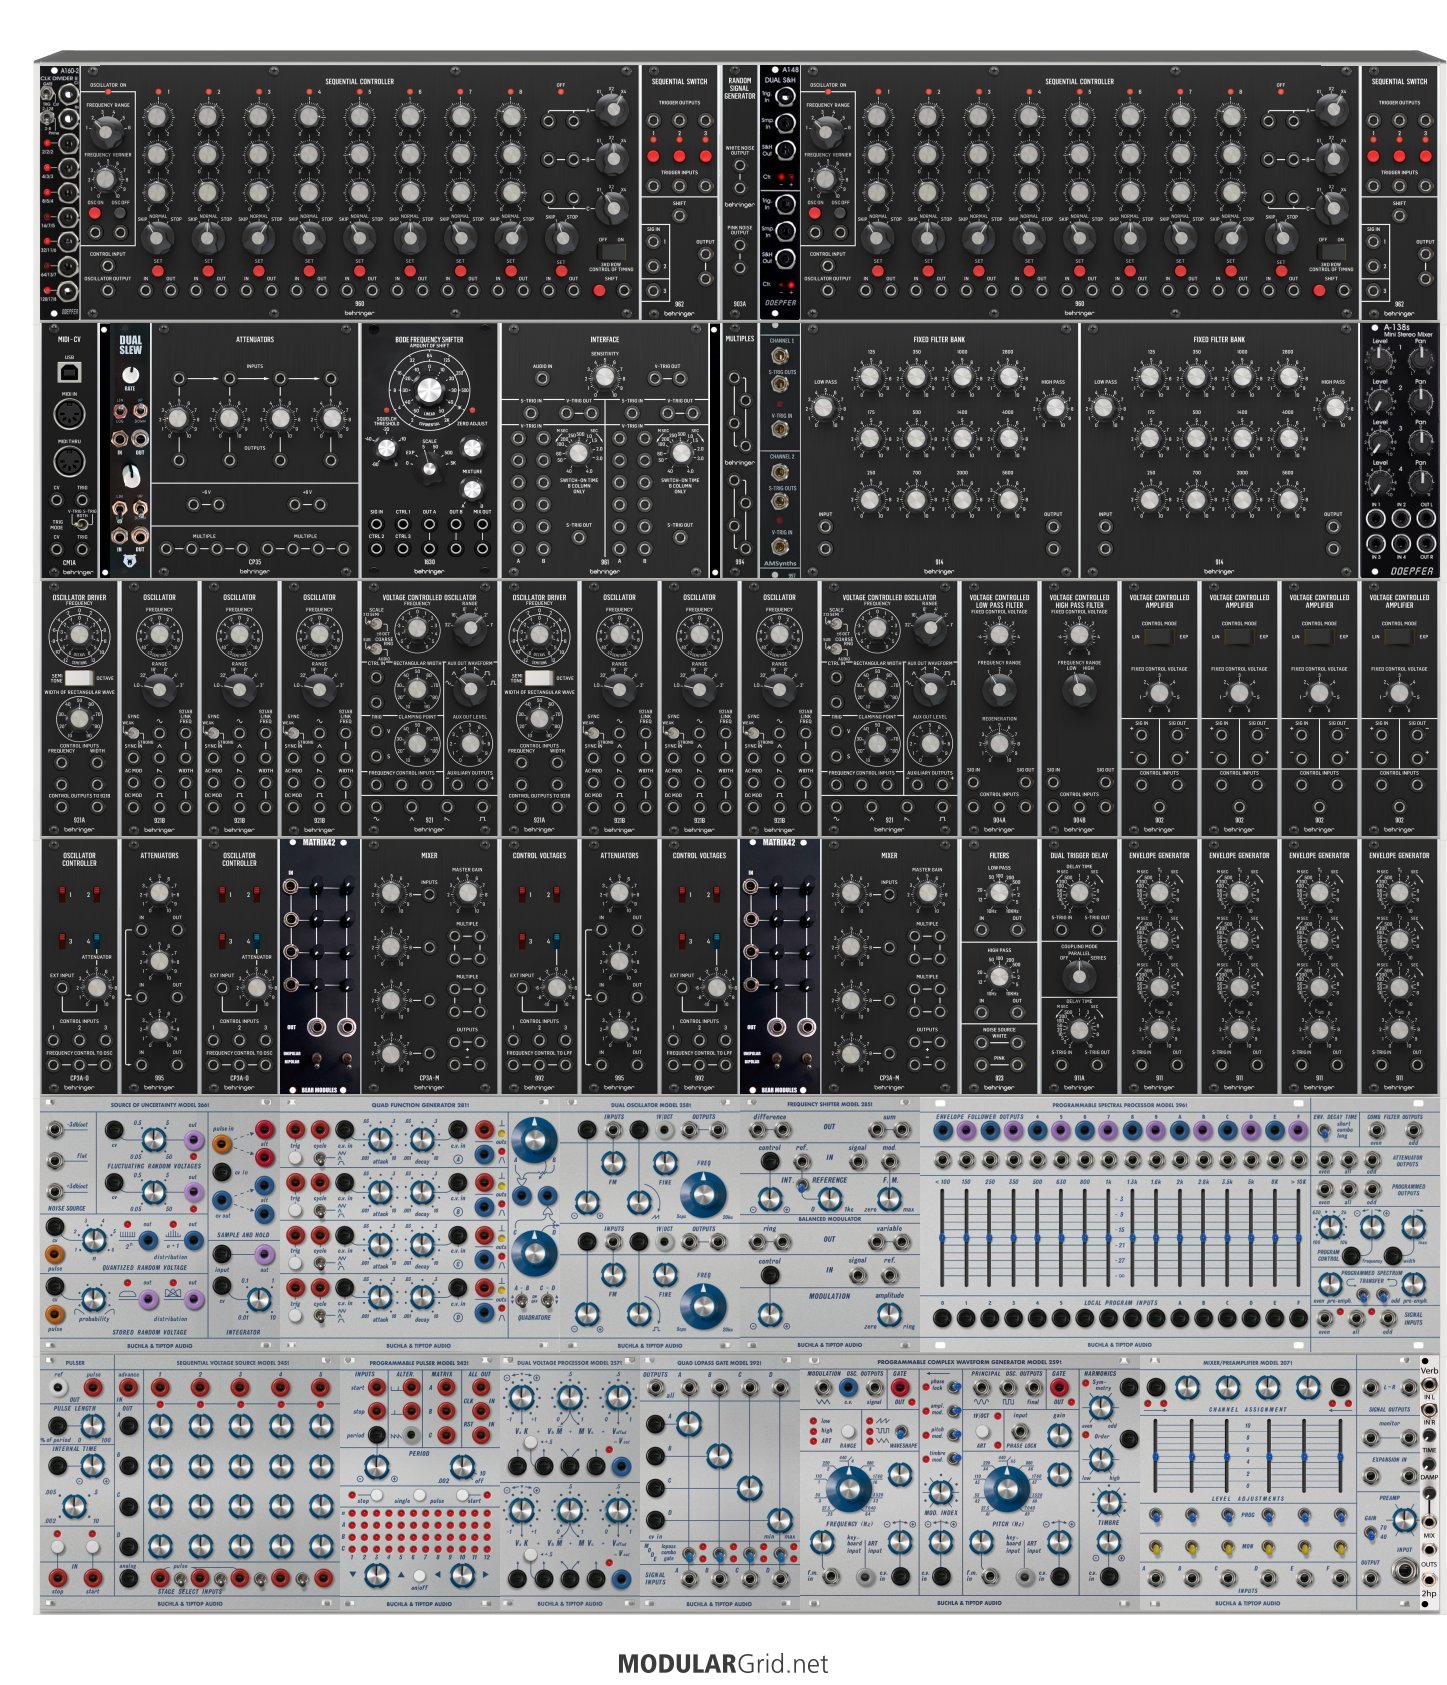Image resolution: width=1447 pixels, height=1685 pixels.
Task: Click the MIDI IN socket on MIDI-CV
Action: pos(70,415)
